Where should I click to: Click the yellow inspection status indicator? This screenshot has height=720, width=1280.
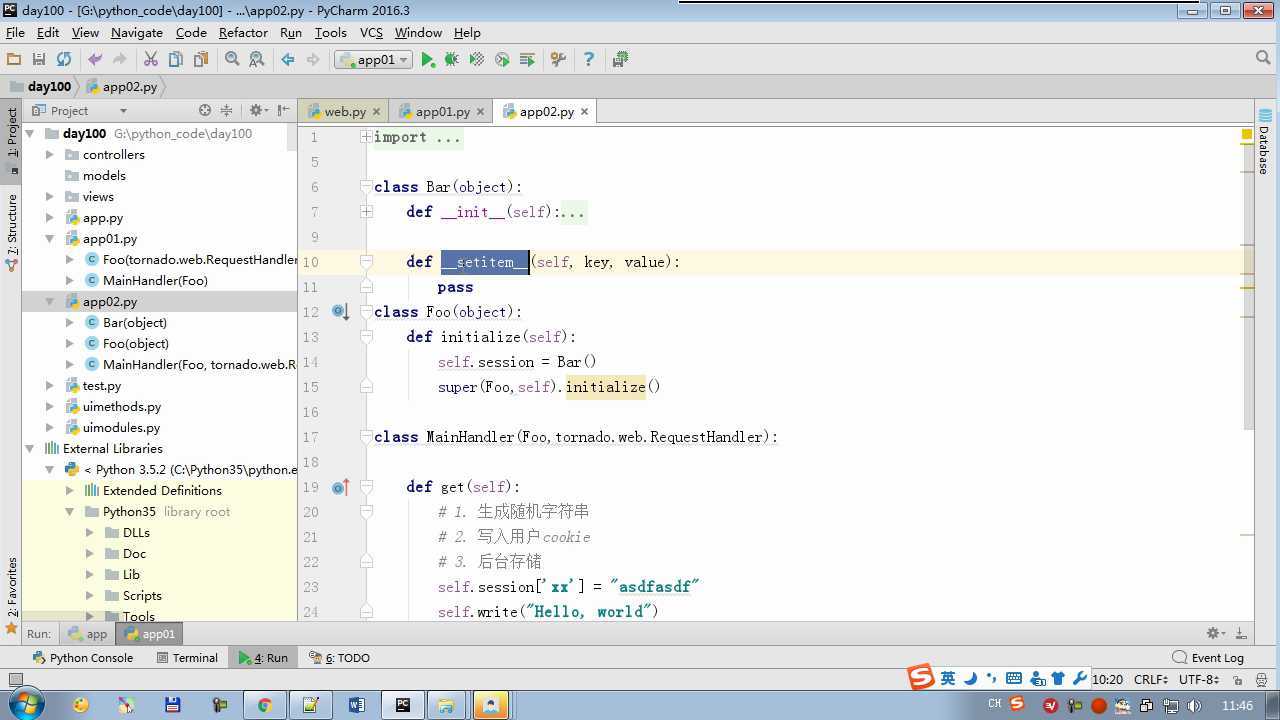(1247, 134)
